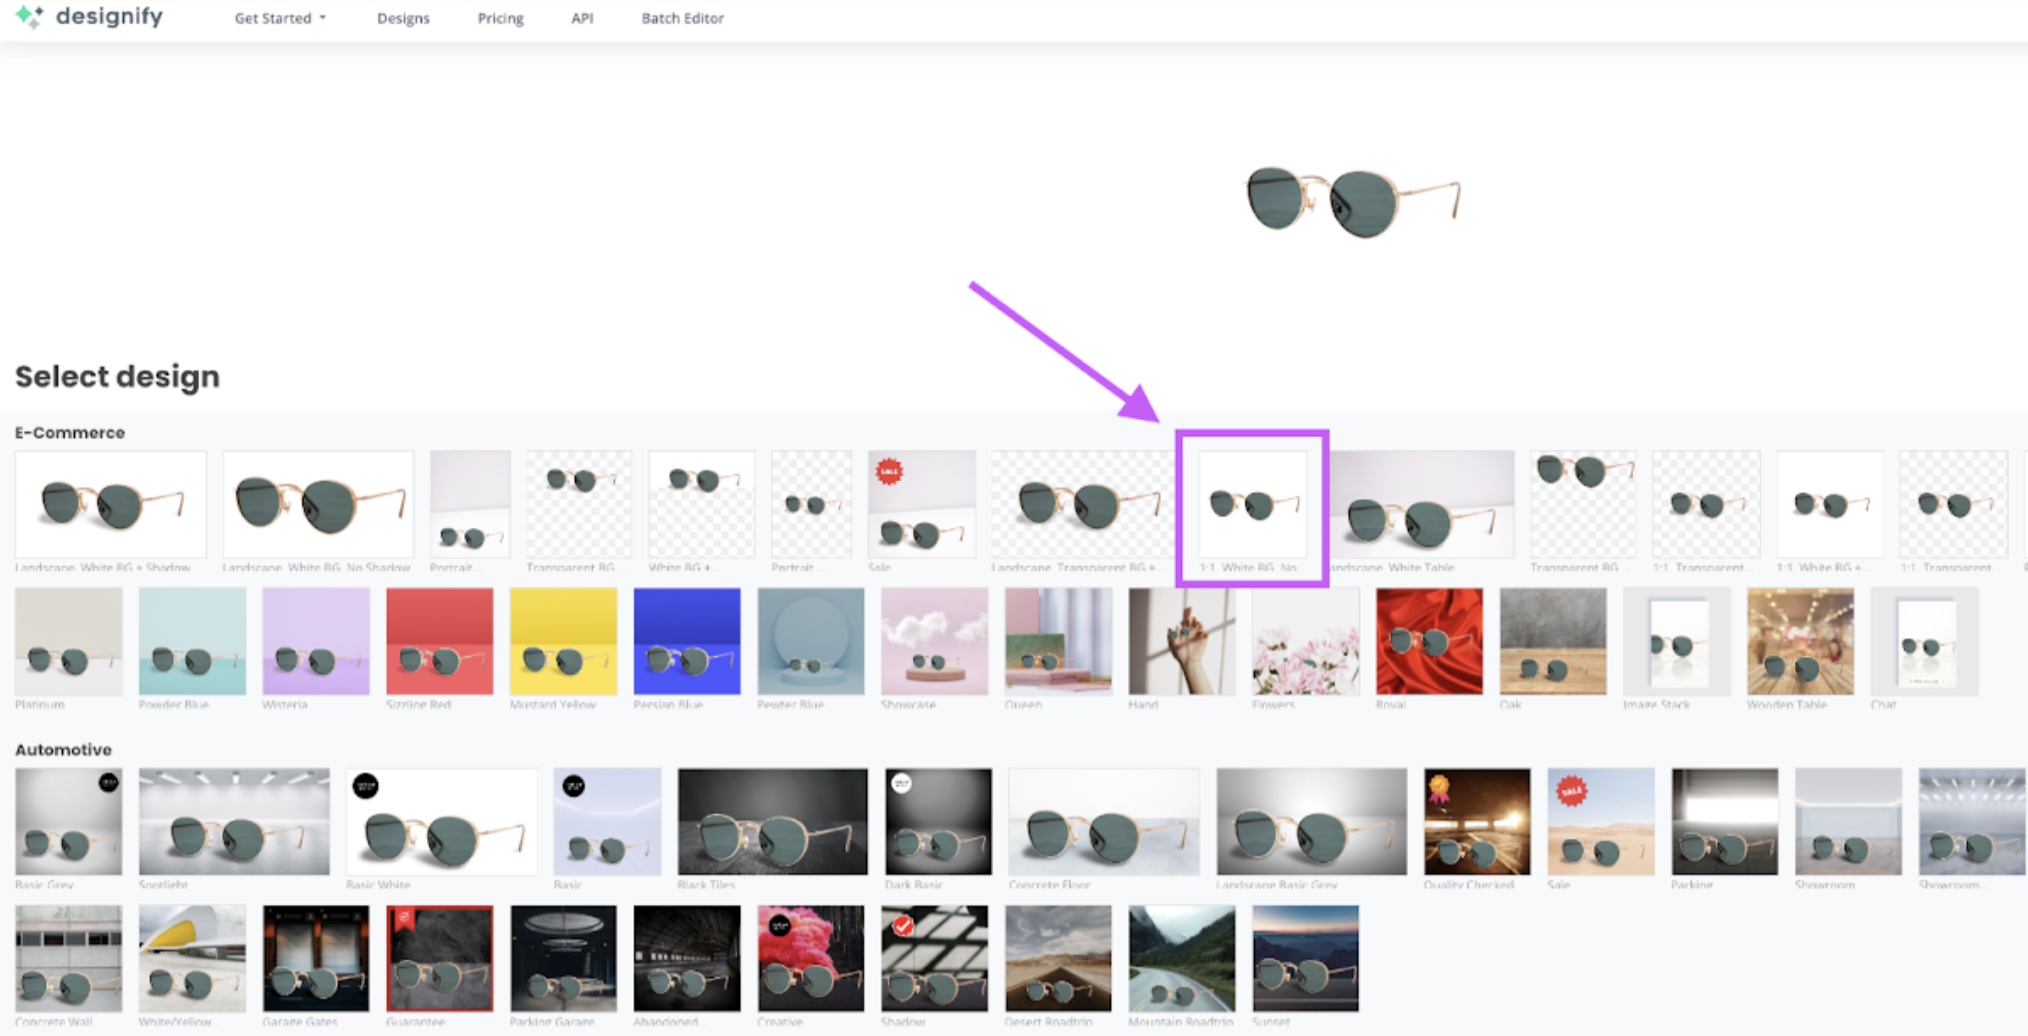The height and width of the screenshot is (1036, 2028).
Task: Open the Batch Editor
Action: pos(683,18)
